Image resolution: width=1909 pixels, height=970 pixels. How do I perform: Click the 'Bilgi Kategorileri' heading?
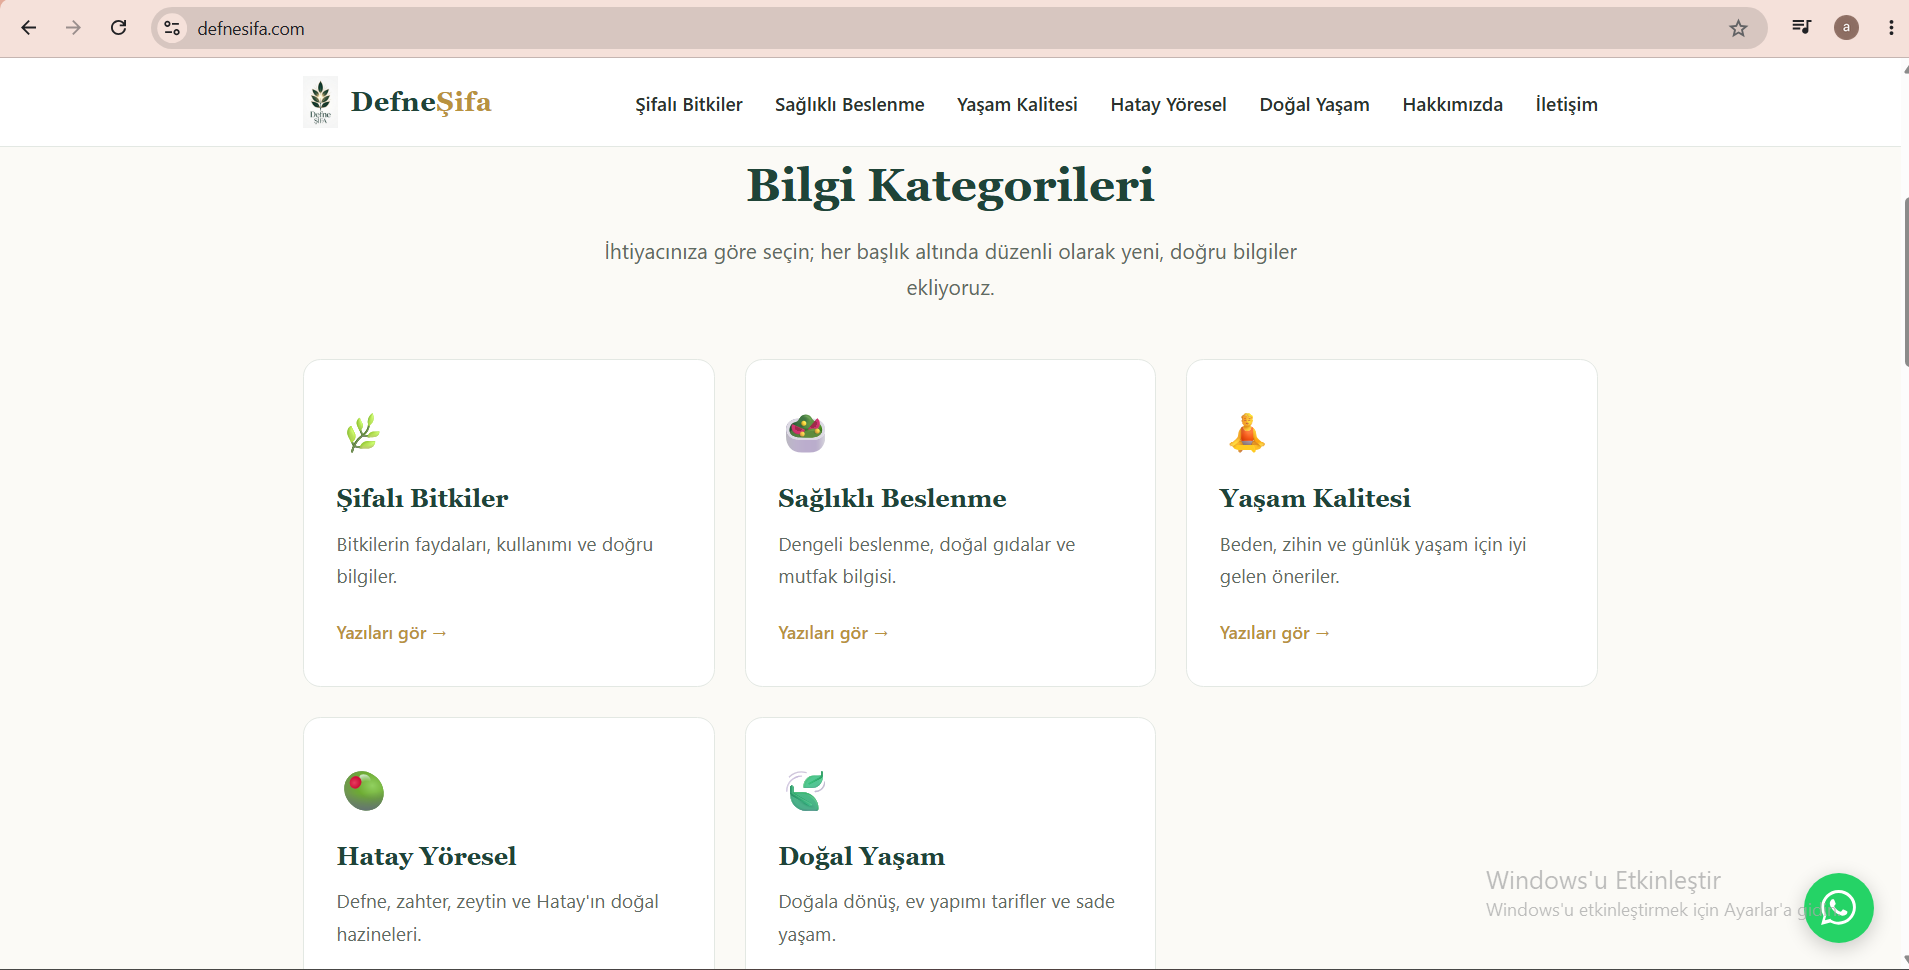point(950,185)
